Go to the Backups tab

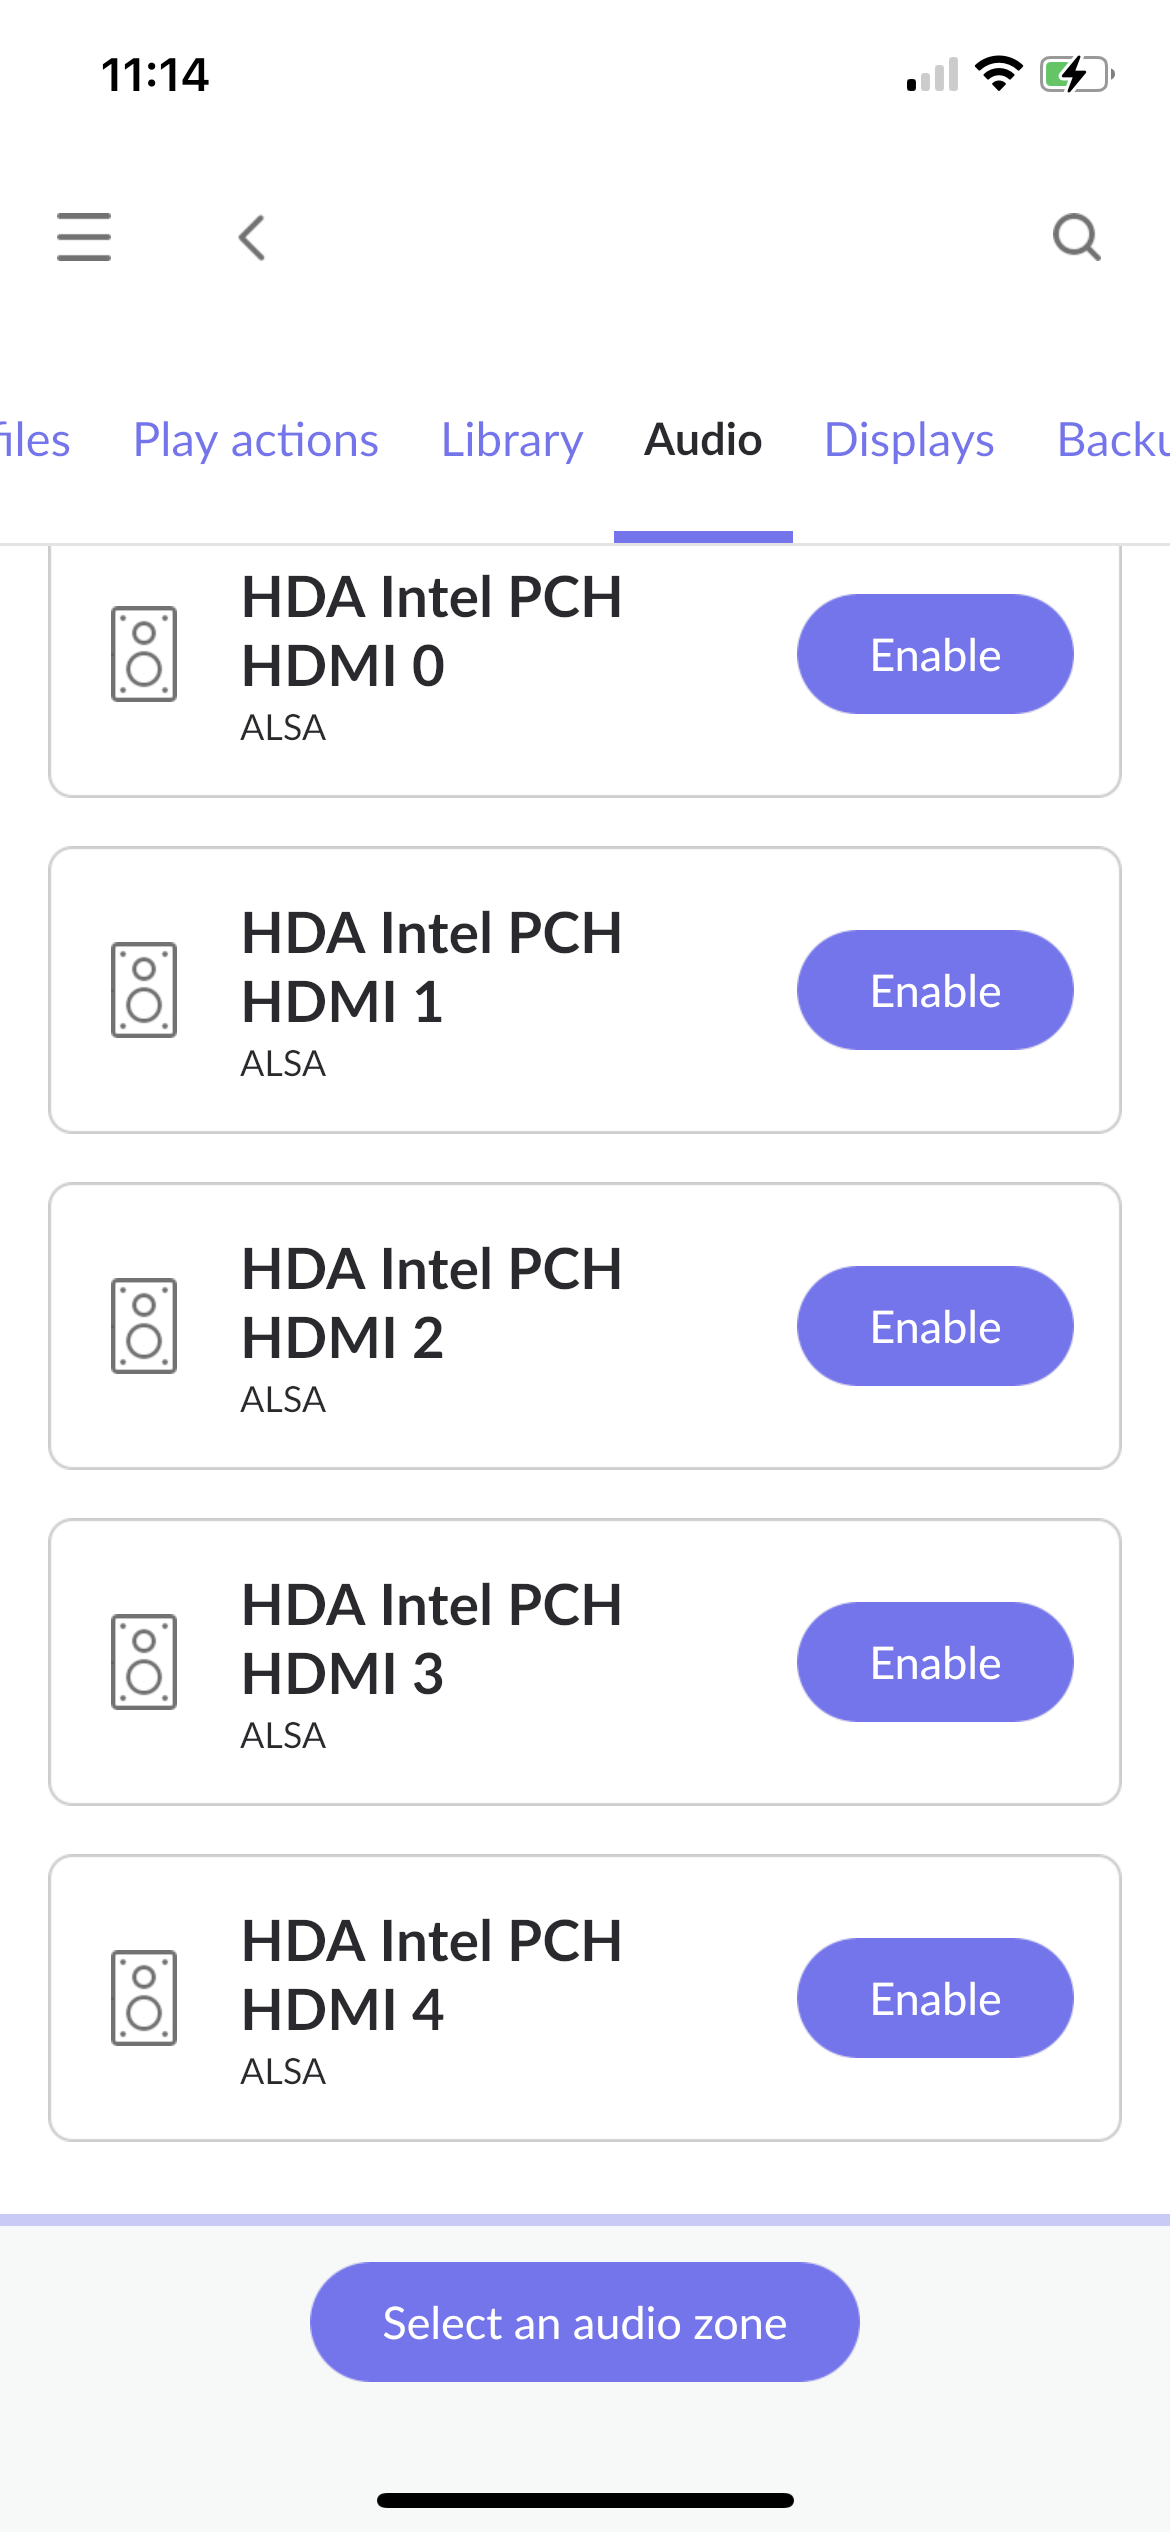1112,440
